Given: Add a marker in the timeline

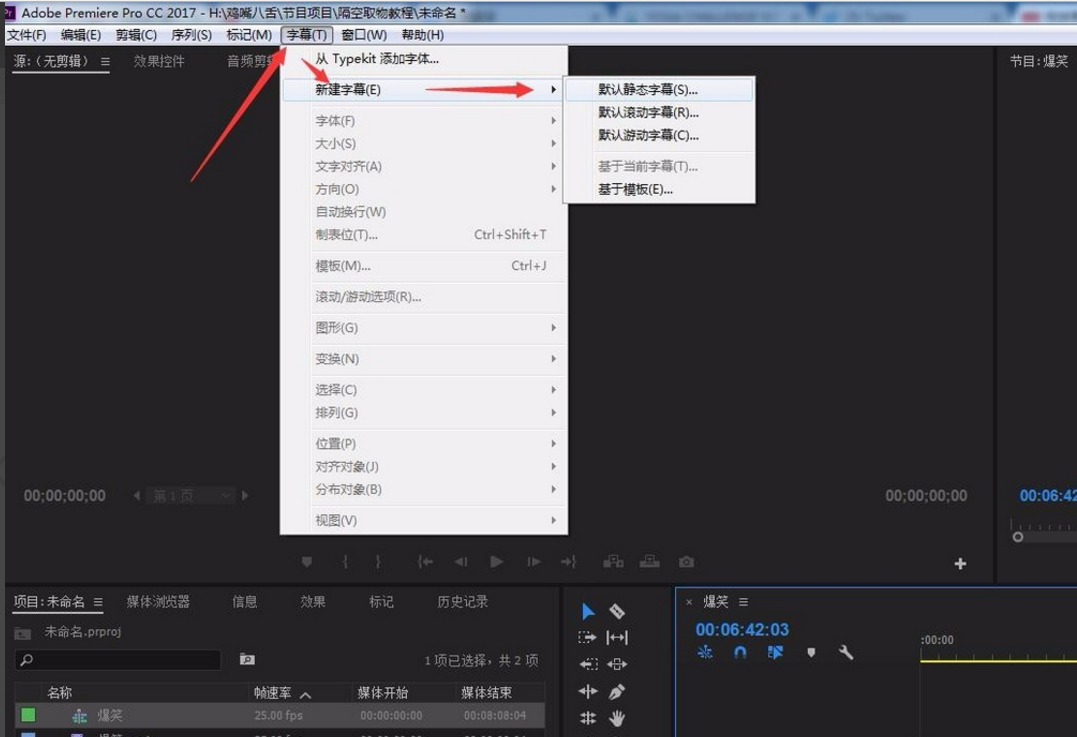Looking at the screenshot, I should click(811, 652).
